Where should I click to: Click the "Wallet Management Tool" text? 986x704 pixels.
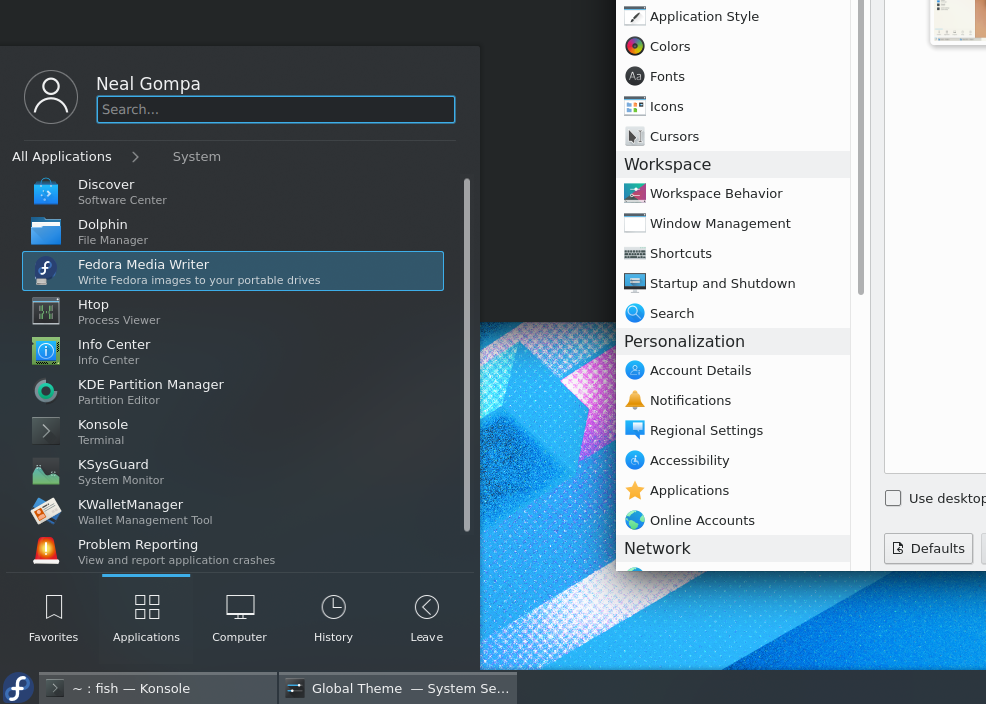145,520
